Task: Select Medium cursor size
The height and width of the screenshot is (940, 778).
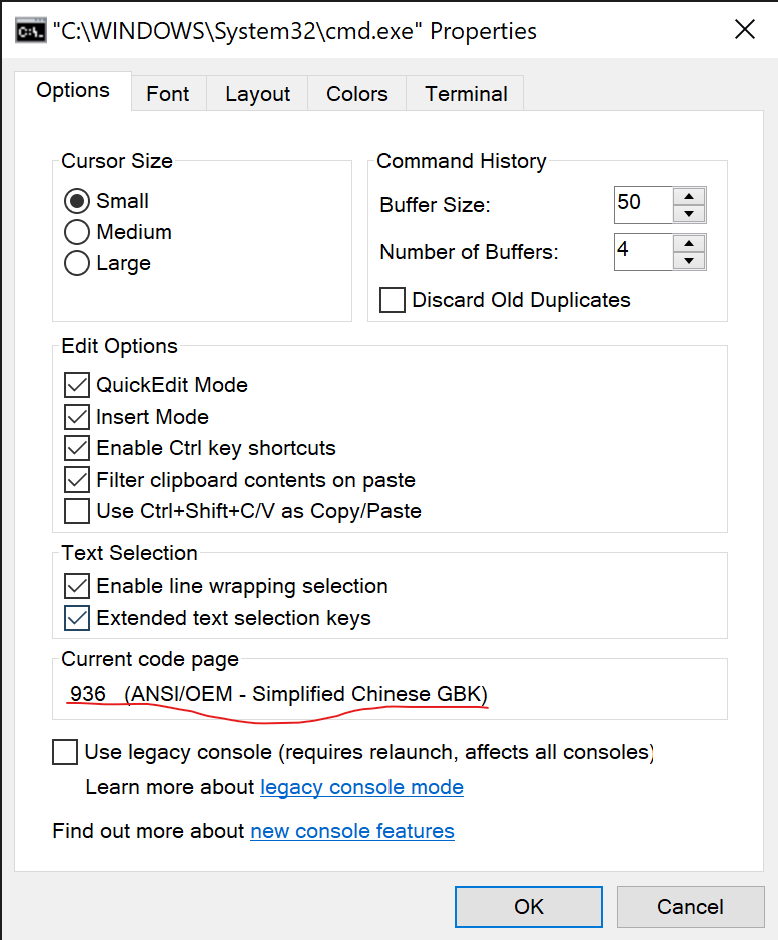Action: [78, 232]
